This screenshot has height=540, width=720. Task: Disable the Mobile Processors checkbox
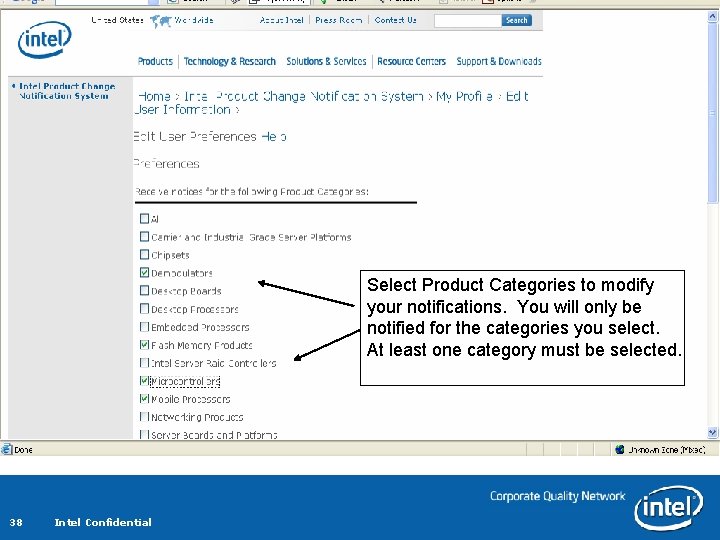145,399
